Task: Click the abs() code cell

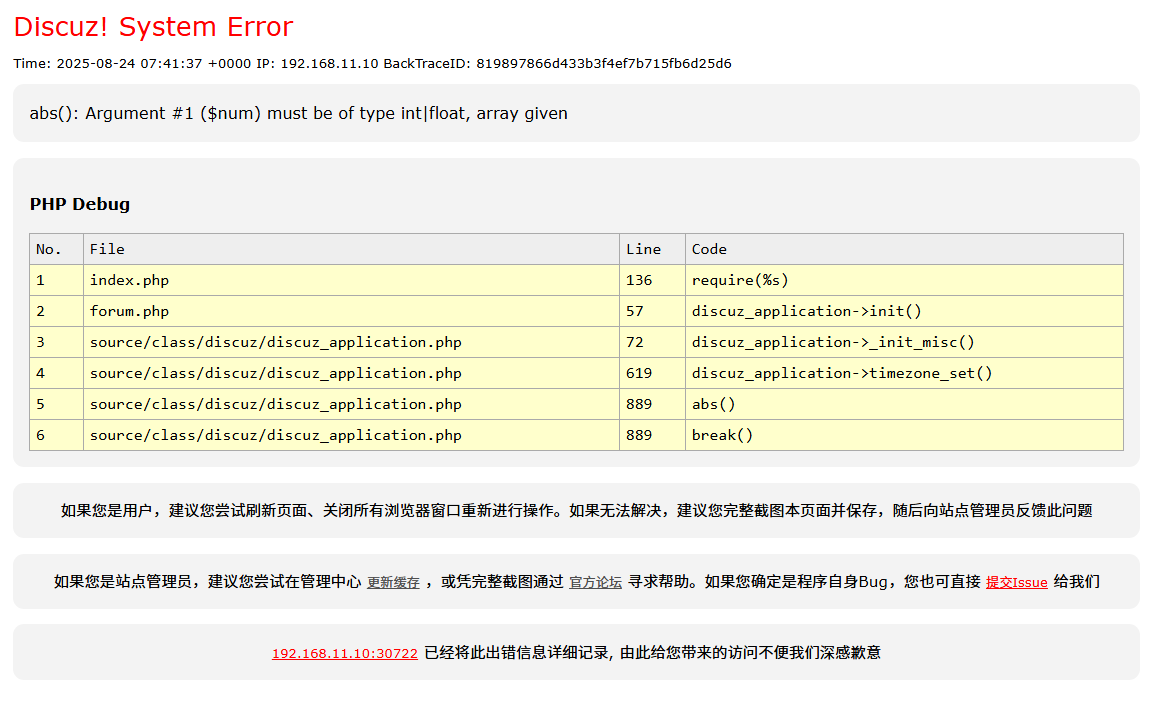Action: [x=905, y=404]
